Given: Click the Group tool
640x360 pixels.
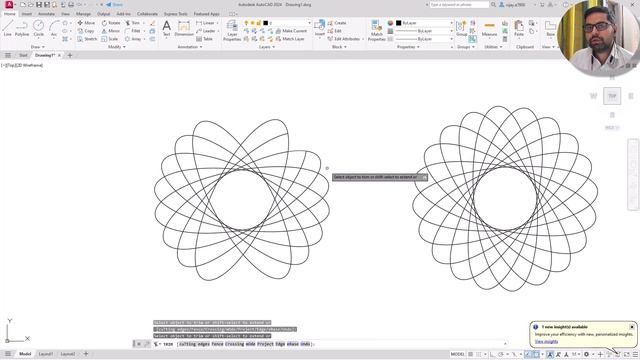Looking at the screenshot, I should pos(462,28).
